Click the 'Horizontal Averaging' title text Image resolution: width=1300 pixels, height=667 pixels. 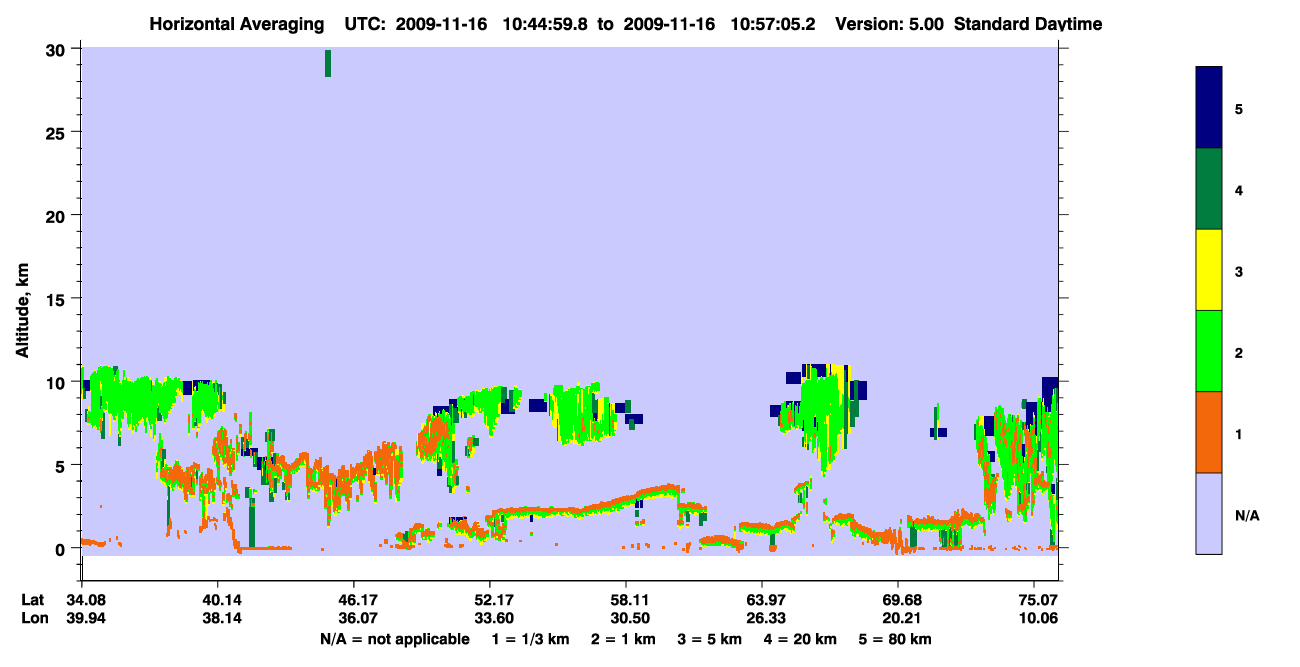click(236, 24)
